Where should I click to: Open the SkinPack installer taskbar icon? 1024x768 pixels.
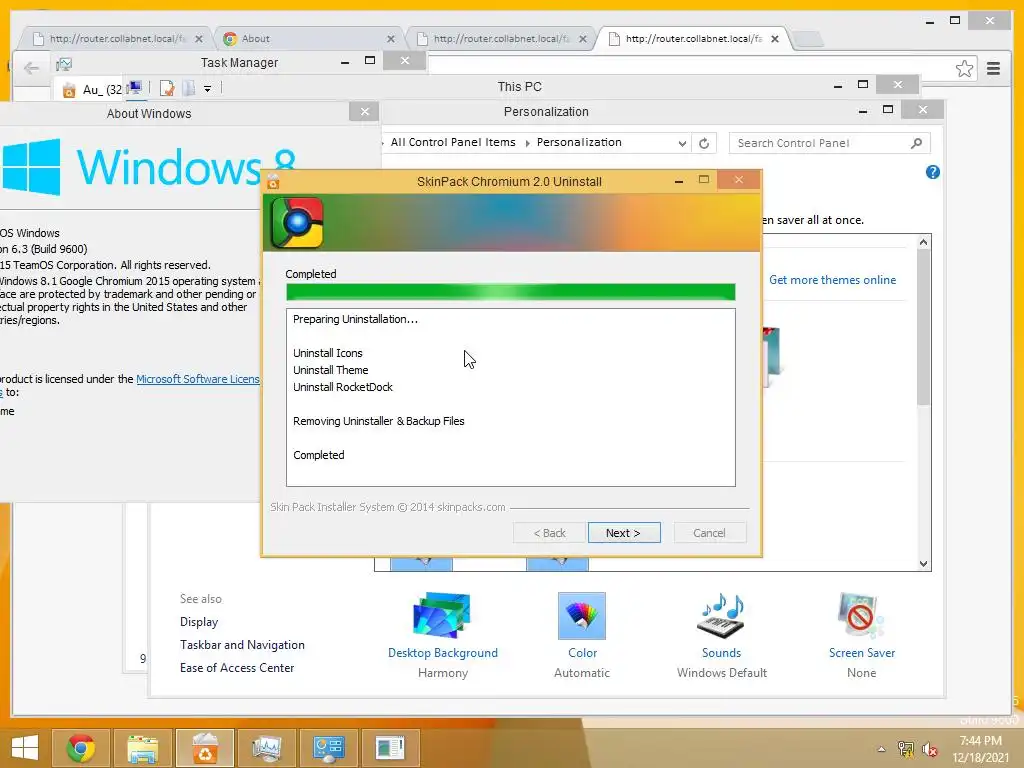click(204, 748)
